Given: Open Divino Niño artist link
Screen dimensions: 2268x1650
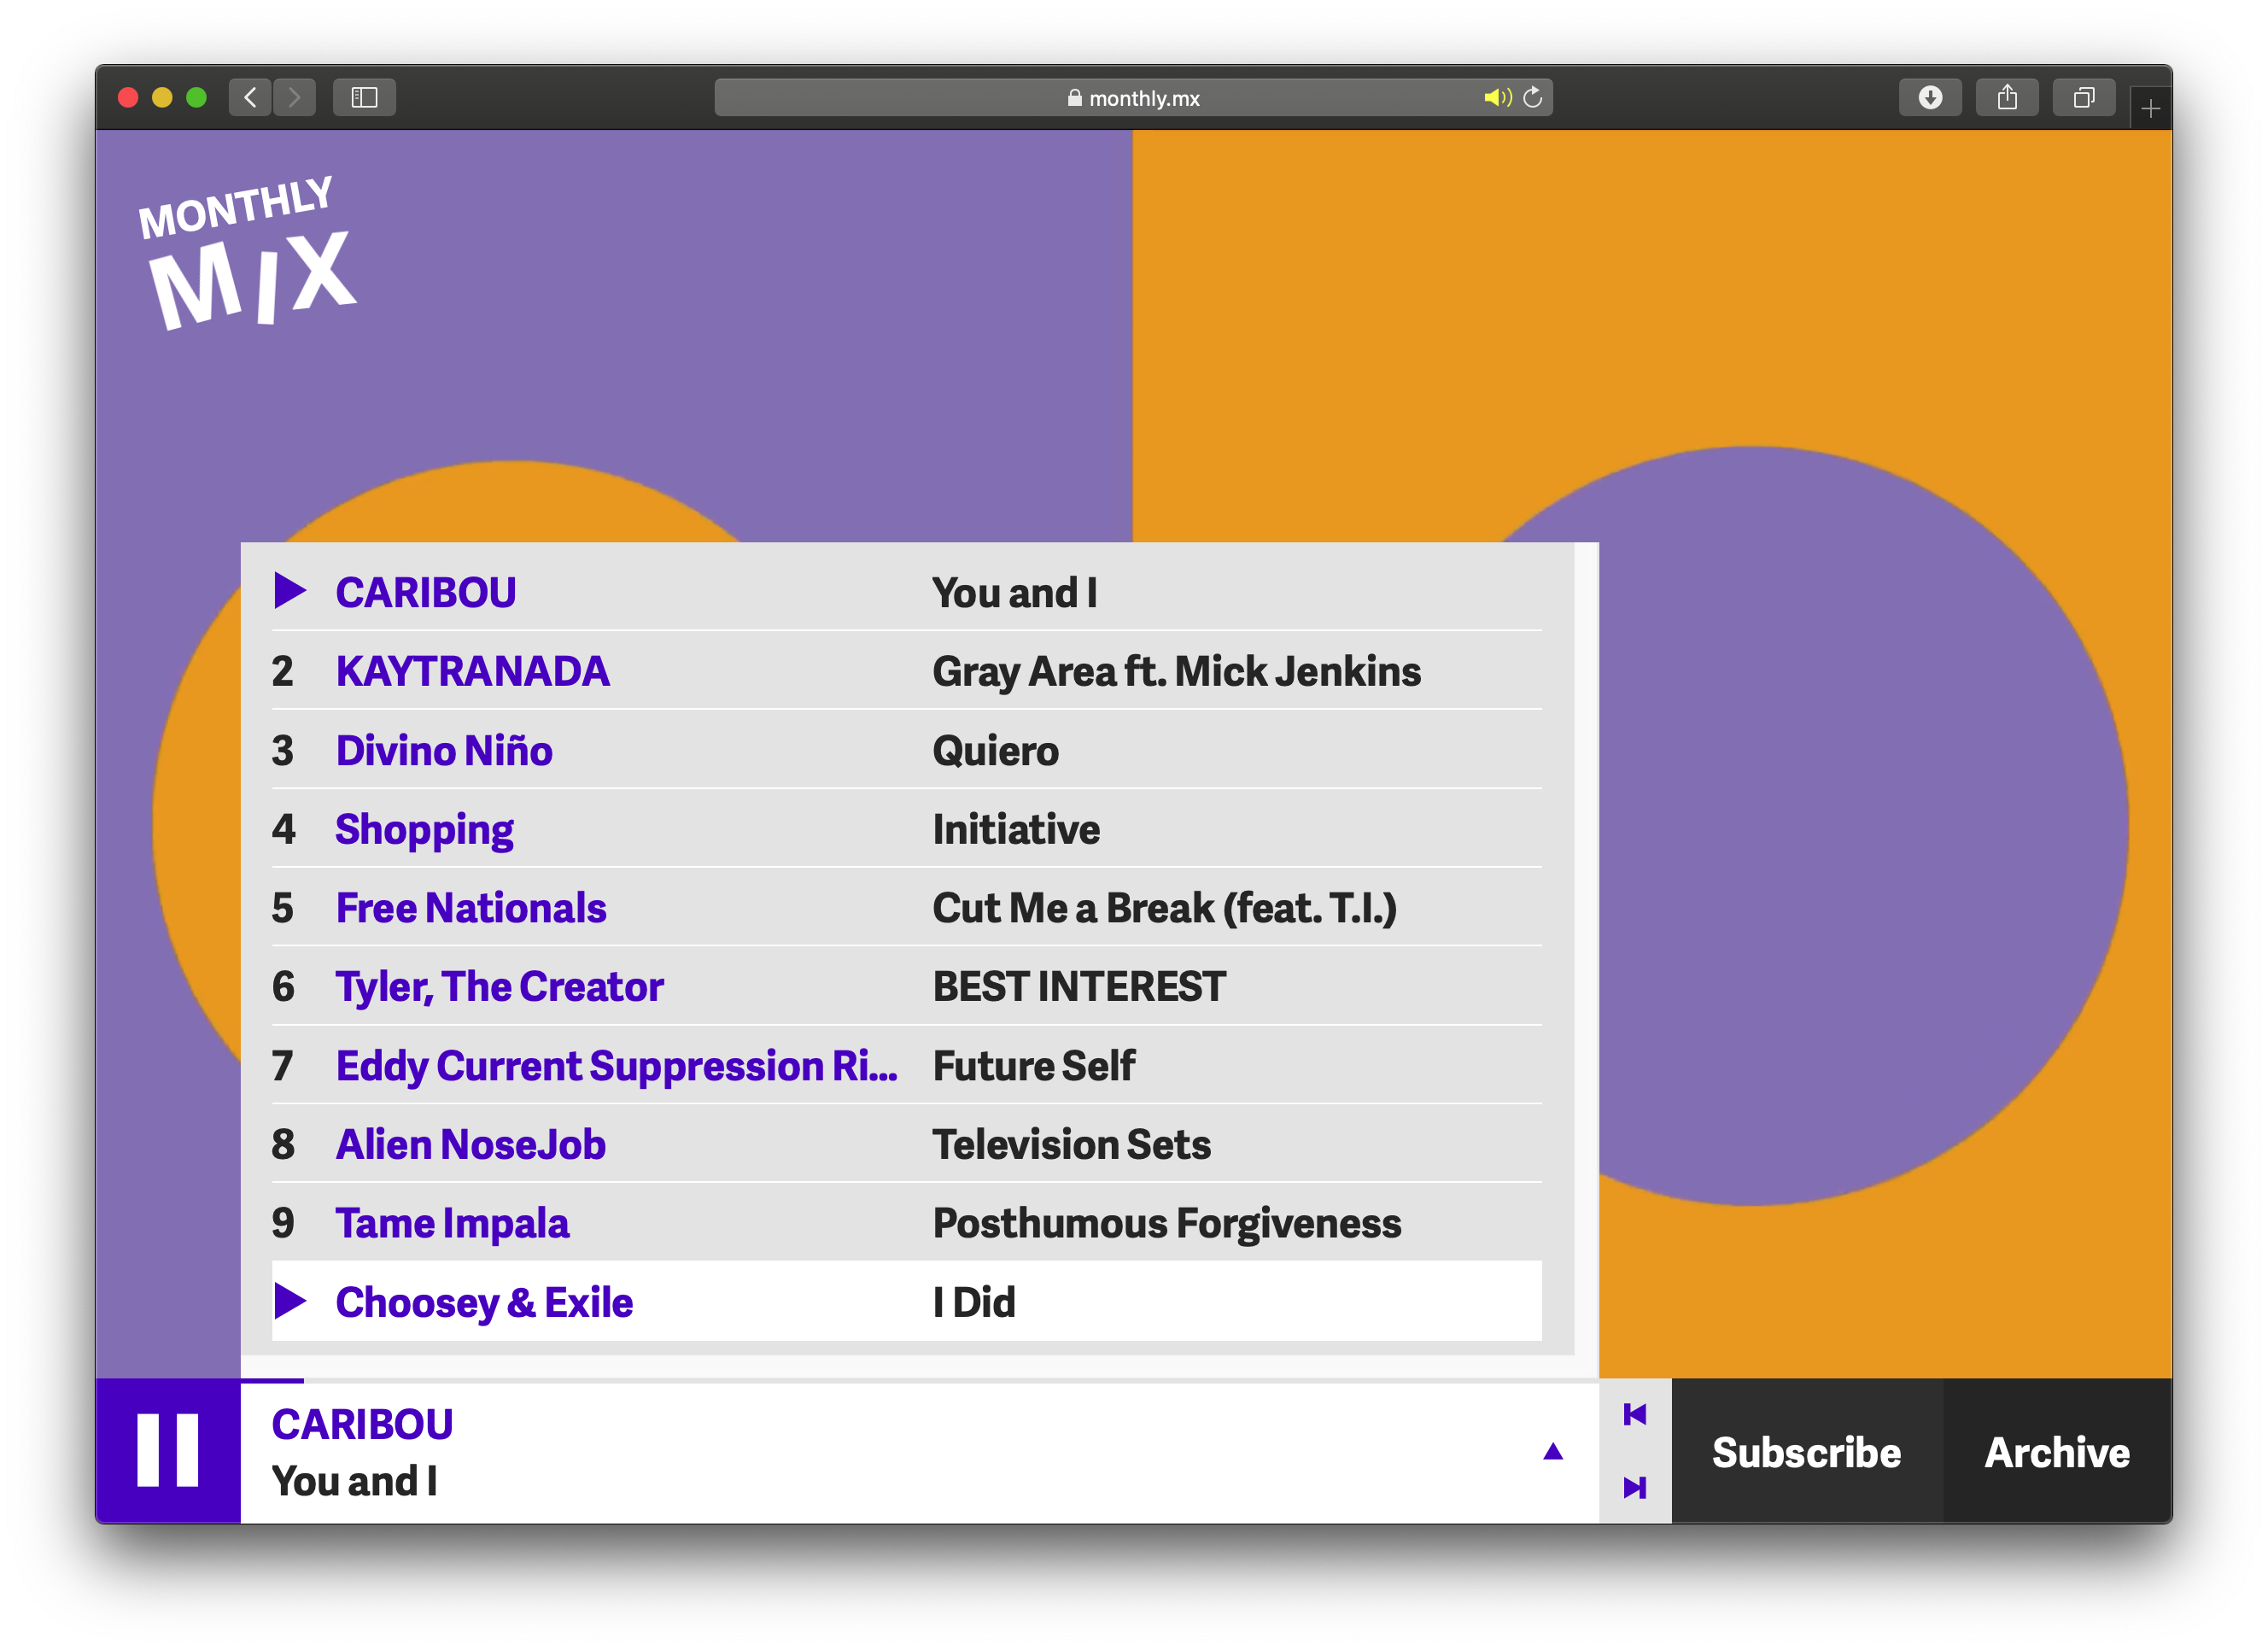Looking at the screenshot, I should tap(444, 750).
